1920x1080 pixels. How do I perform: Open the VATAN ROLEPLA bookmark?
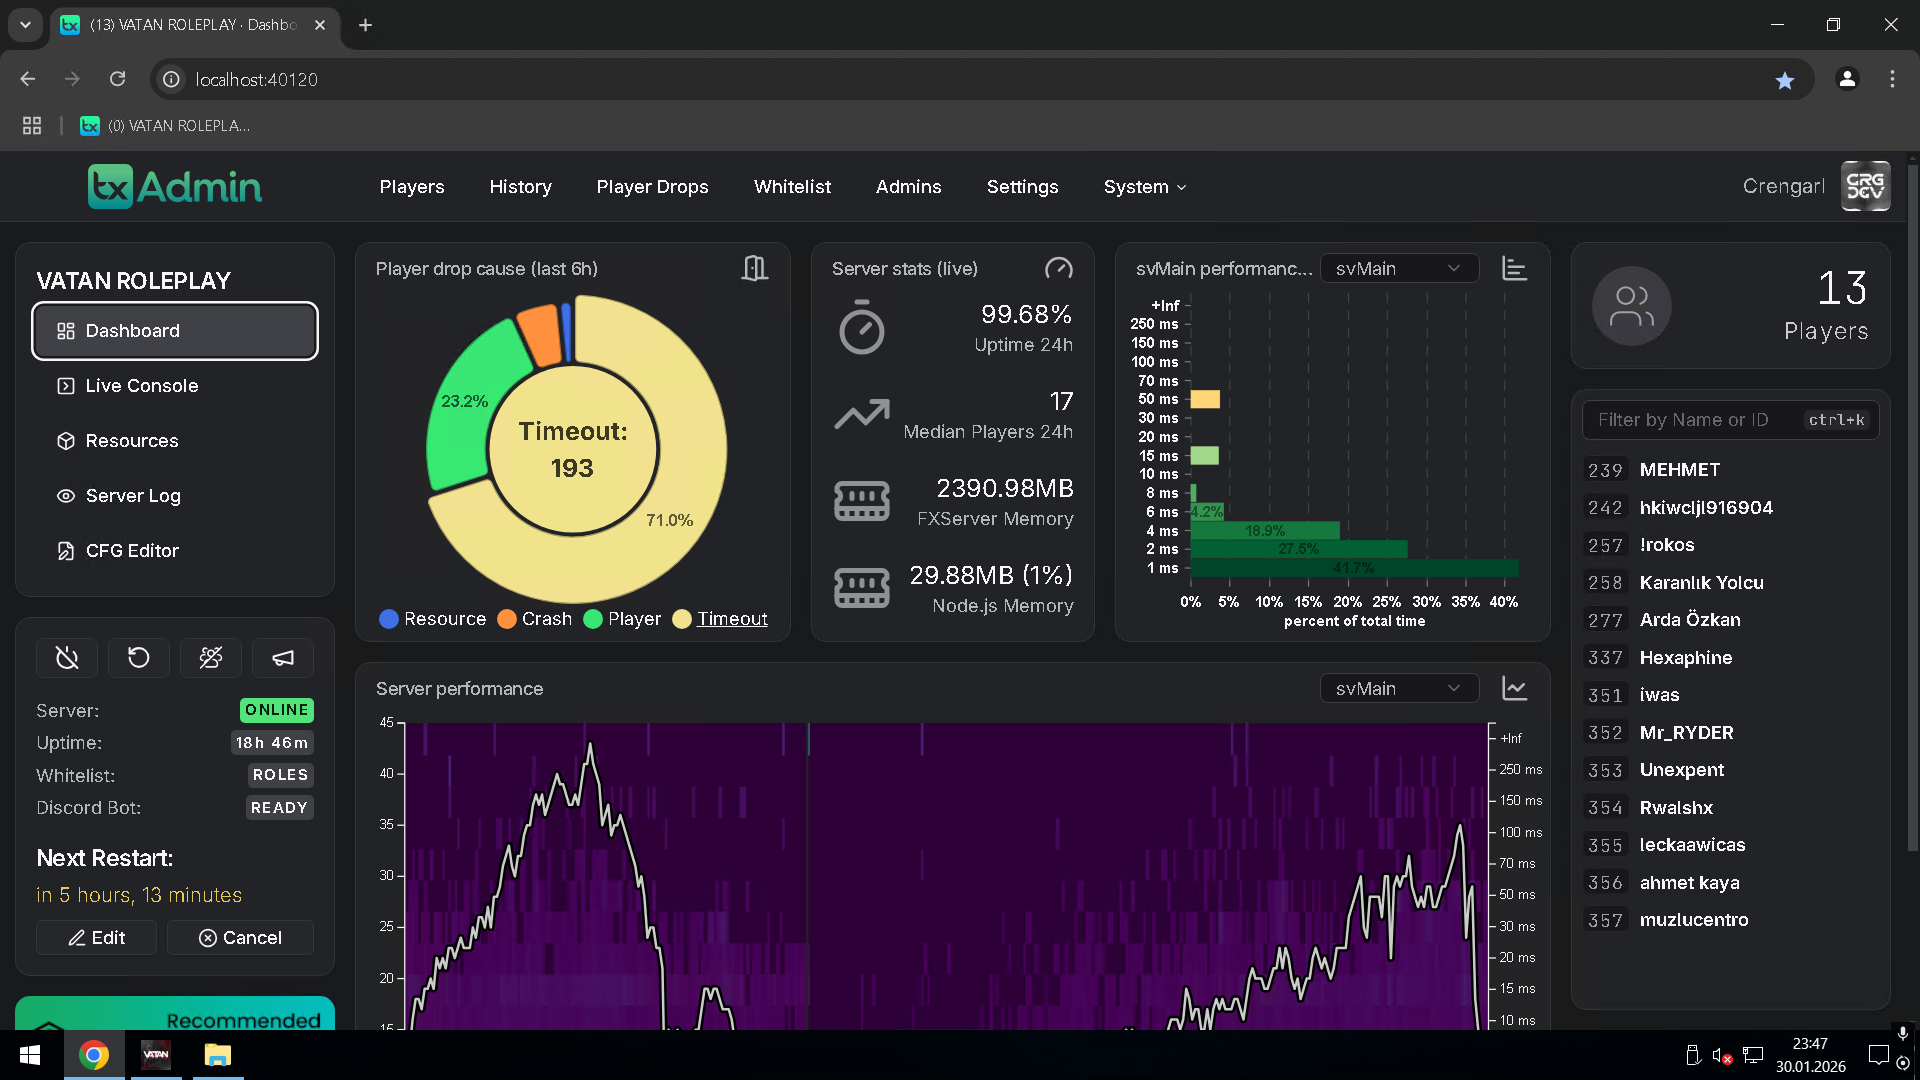tap(166, 126)
